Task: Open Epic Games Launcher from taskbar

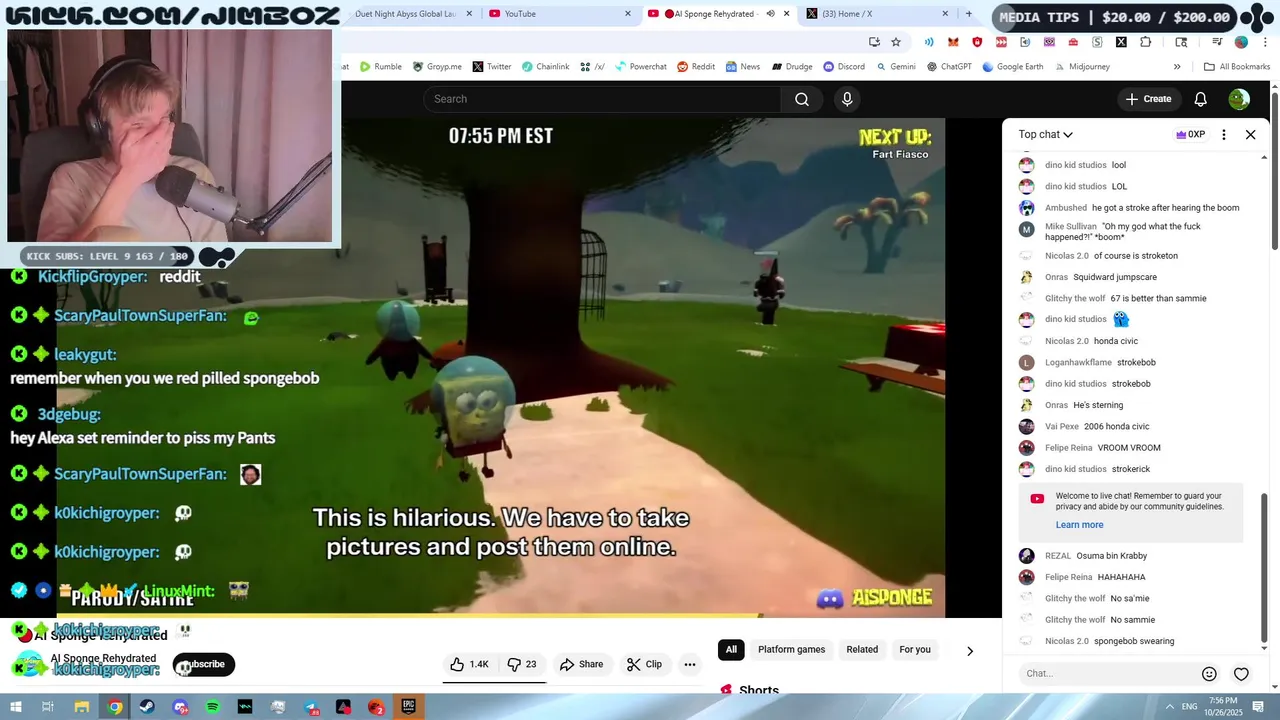Action: (408, 707)
